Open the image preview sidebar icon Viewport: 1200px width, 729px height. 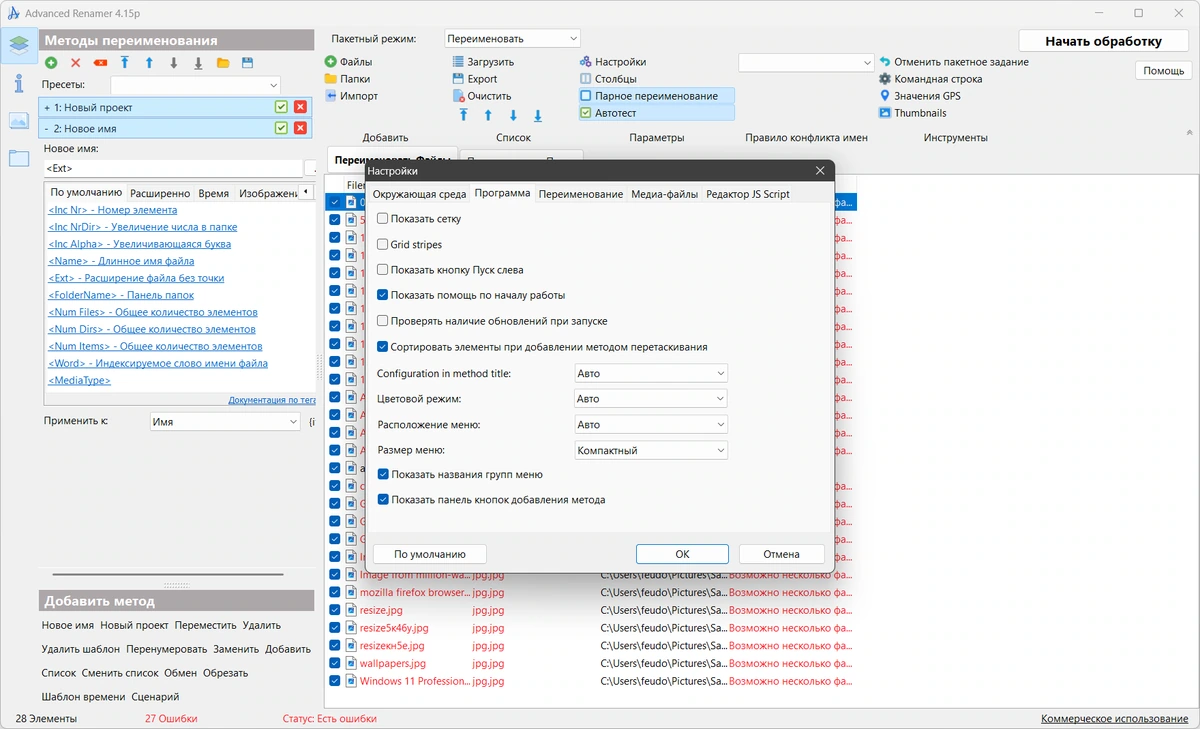click(18, 120)
